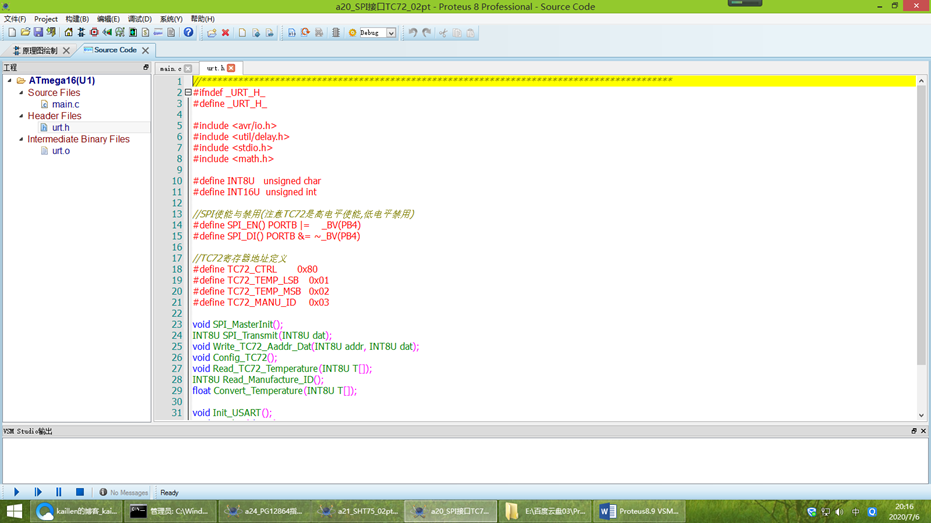Click the code editor scroll-down arrow
931x524 pixels.
pyautogui.click(x=921, y=415)
